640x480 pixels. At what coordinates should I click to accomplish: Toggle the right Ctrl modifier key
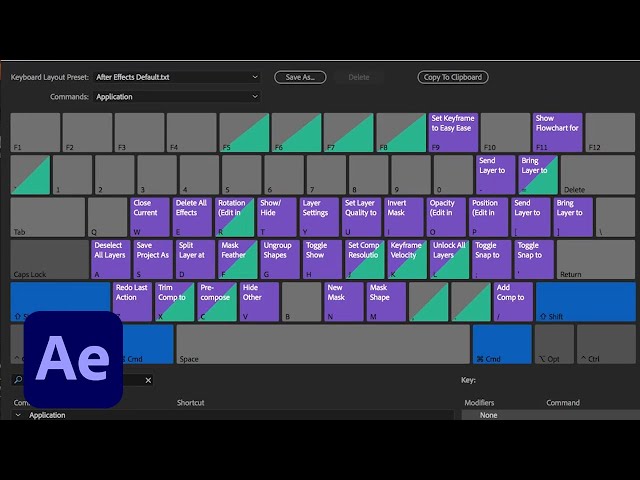607,344
